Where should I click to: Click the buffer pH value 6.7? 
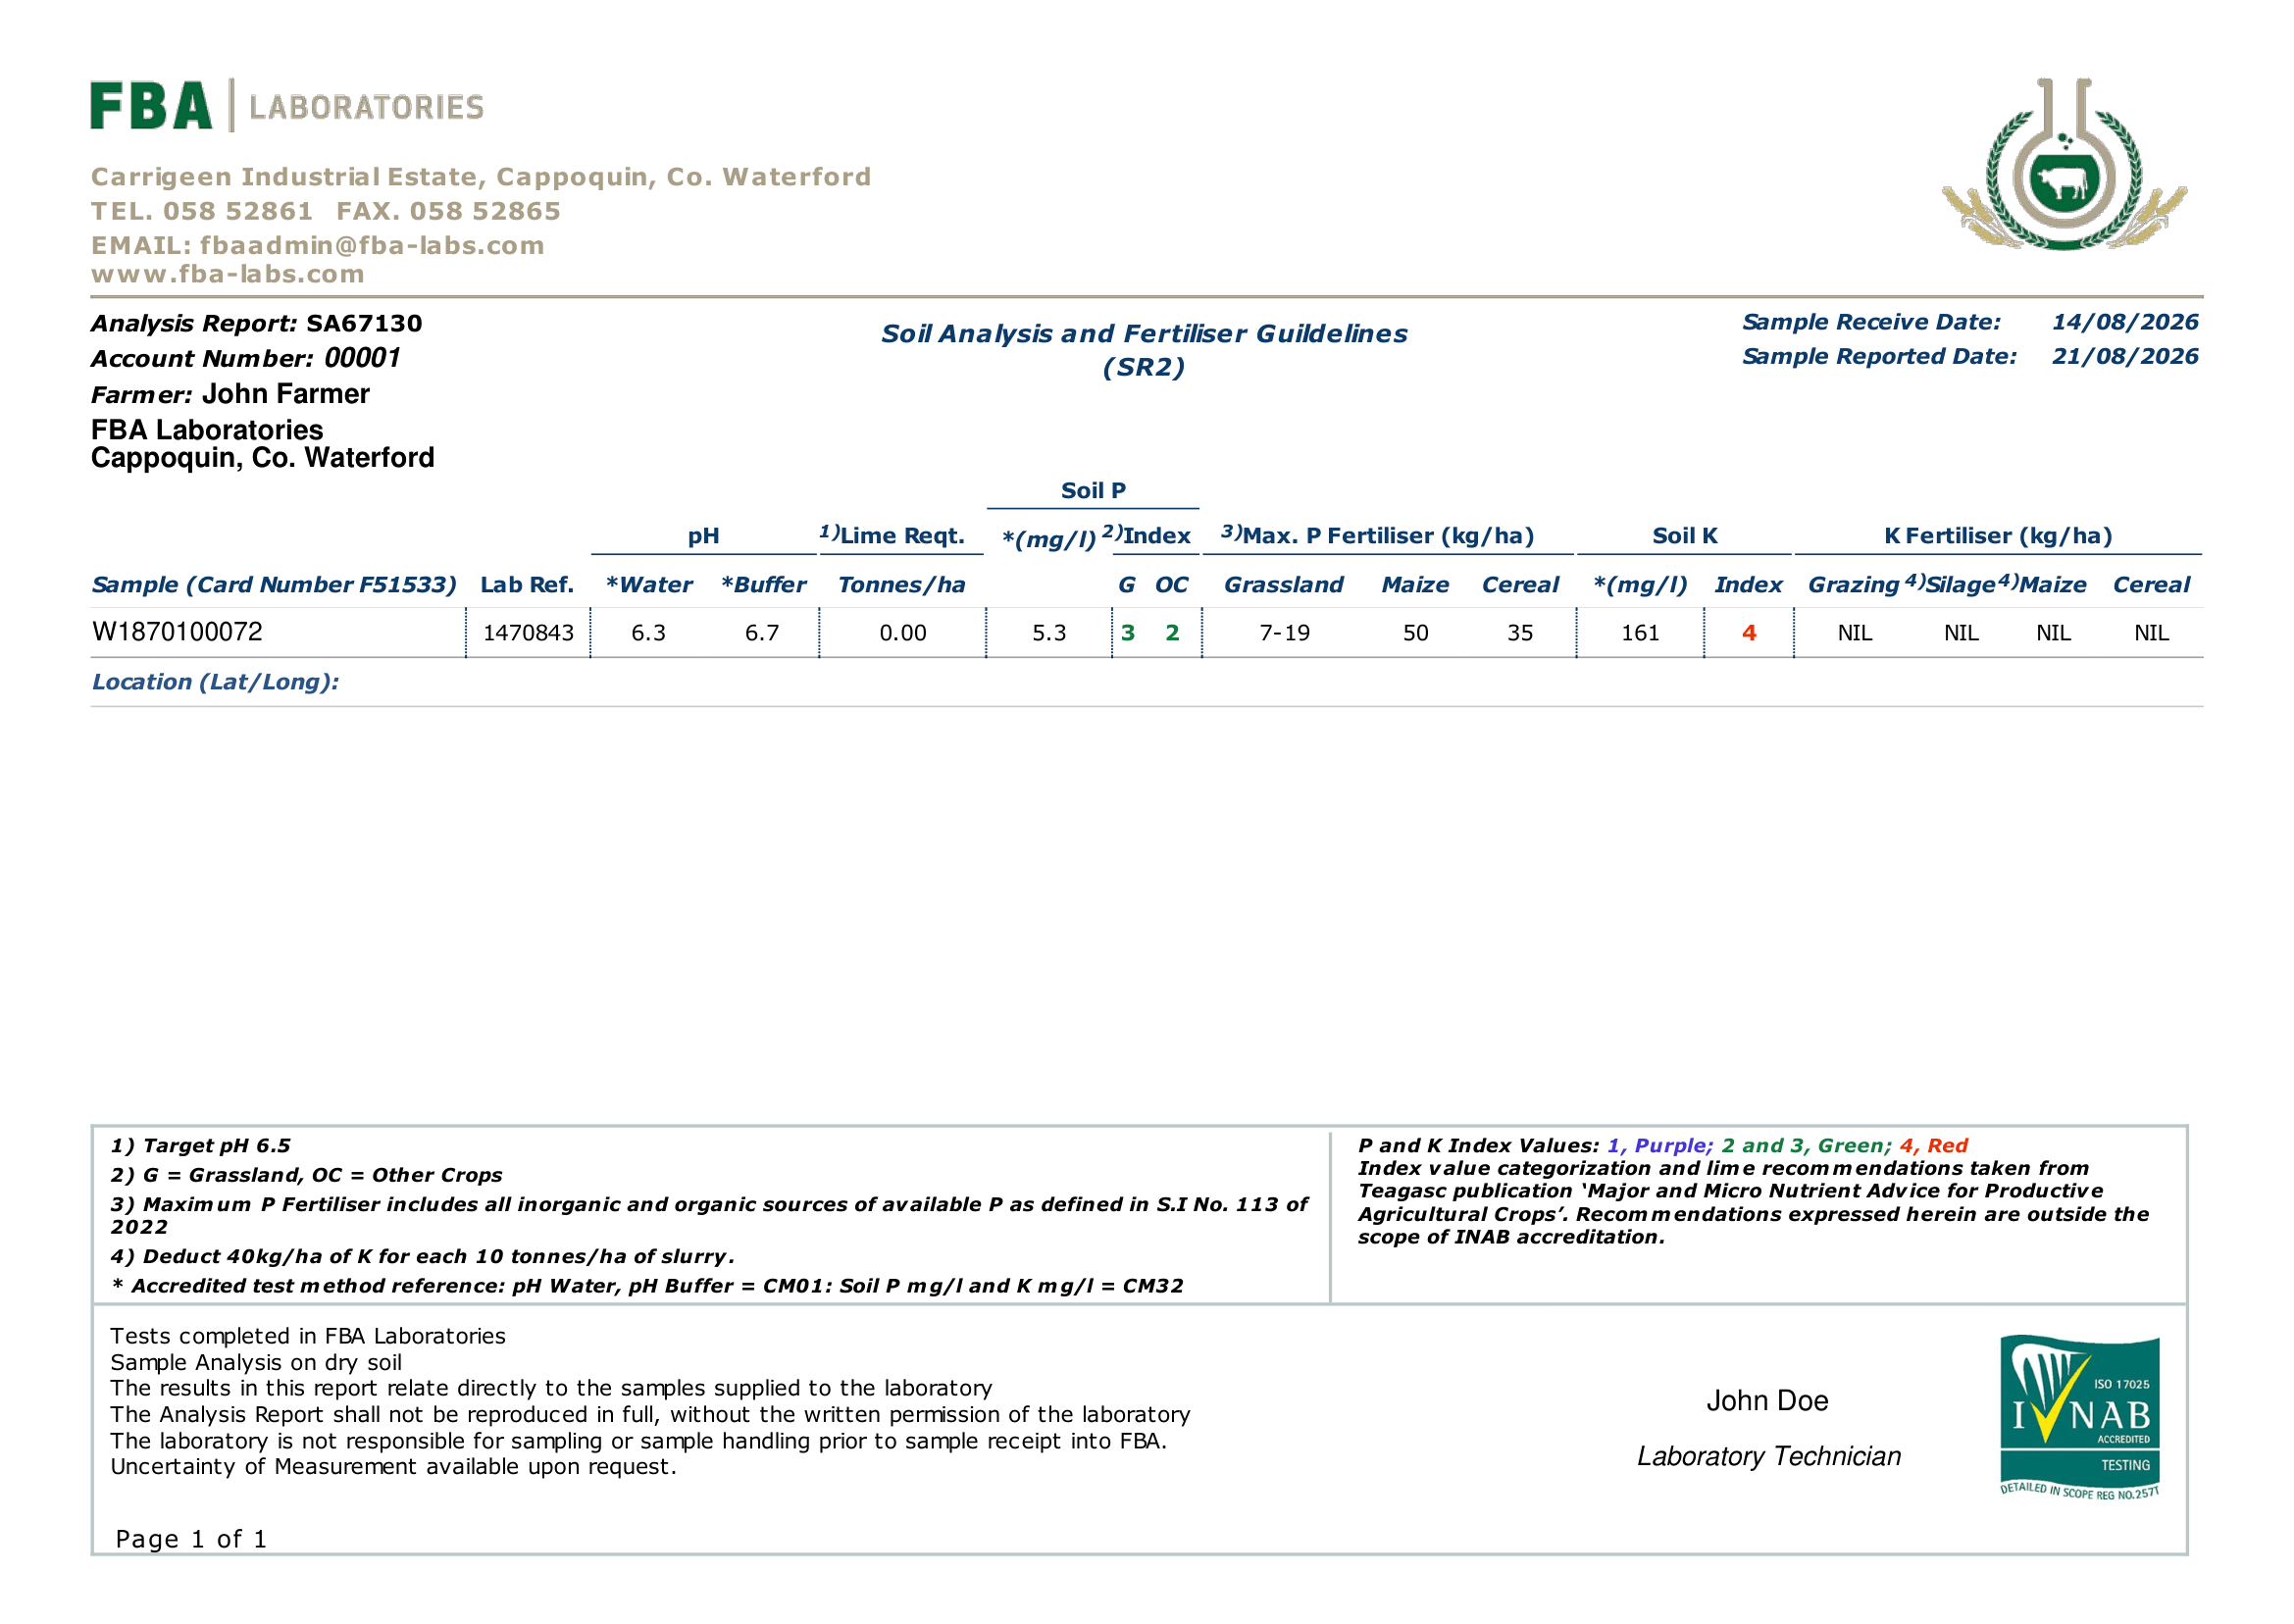[762, 633]
